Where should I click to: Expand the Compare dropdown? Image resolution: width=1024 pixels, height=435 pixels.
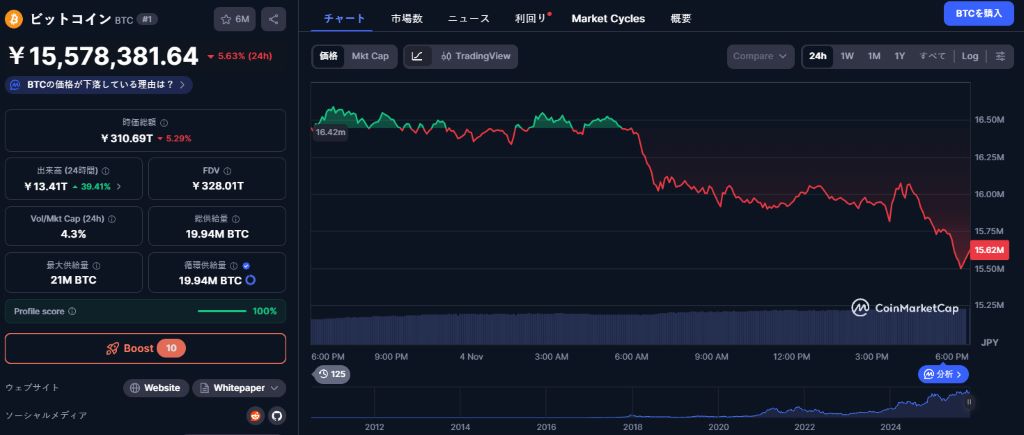pyautogui.click(x=760, y=56)
